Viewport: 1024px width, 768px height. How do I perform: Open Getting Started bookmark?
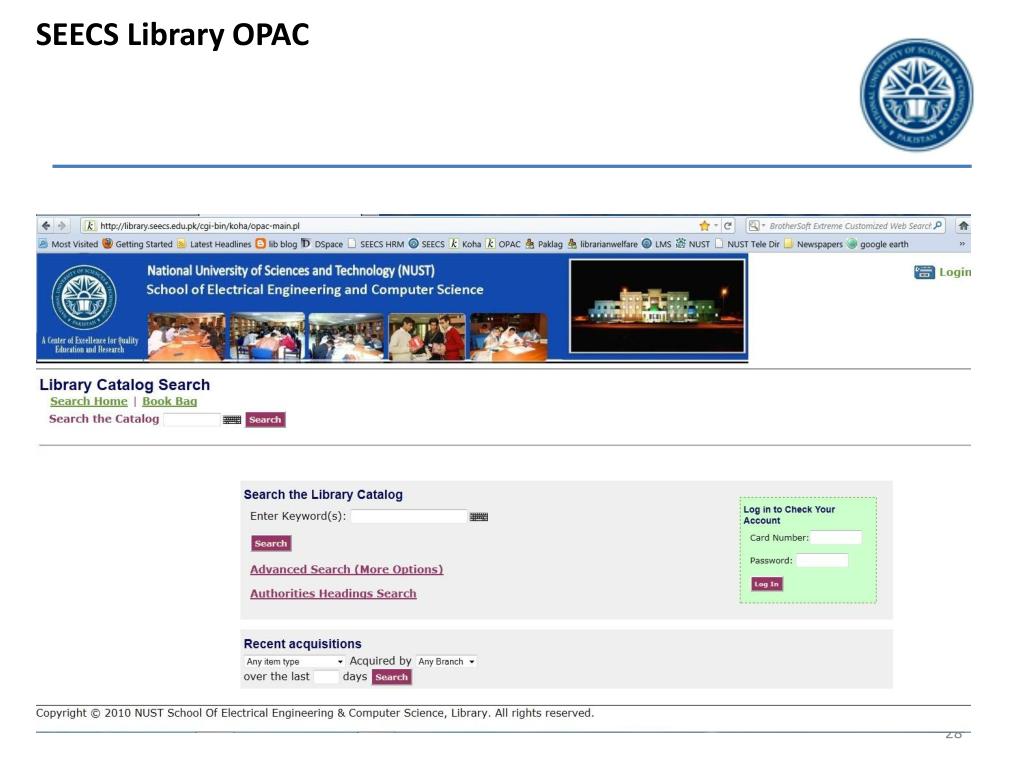coord(137,244)
